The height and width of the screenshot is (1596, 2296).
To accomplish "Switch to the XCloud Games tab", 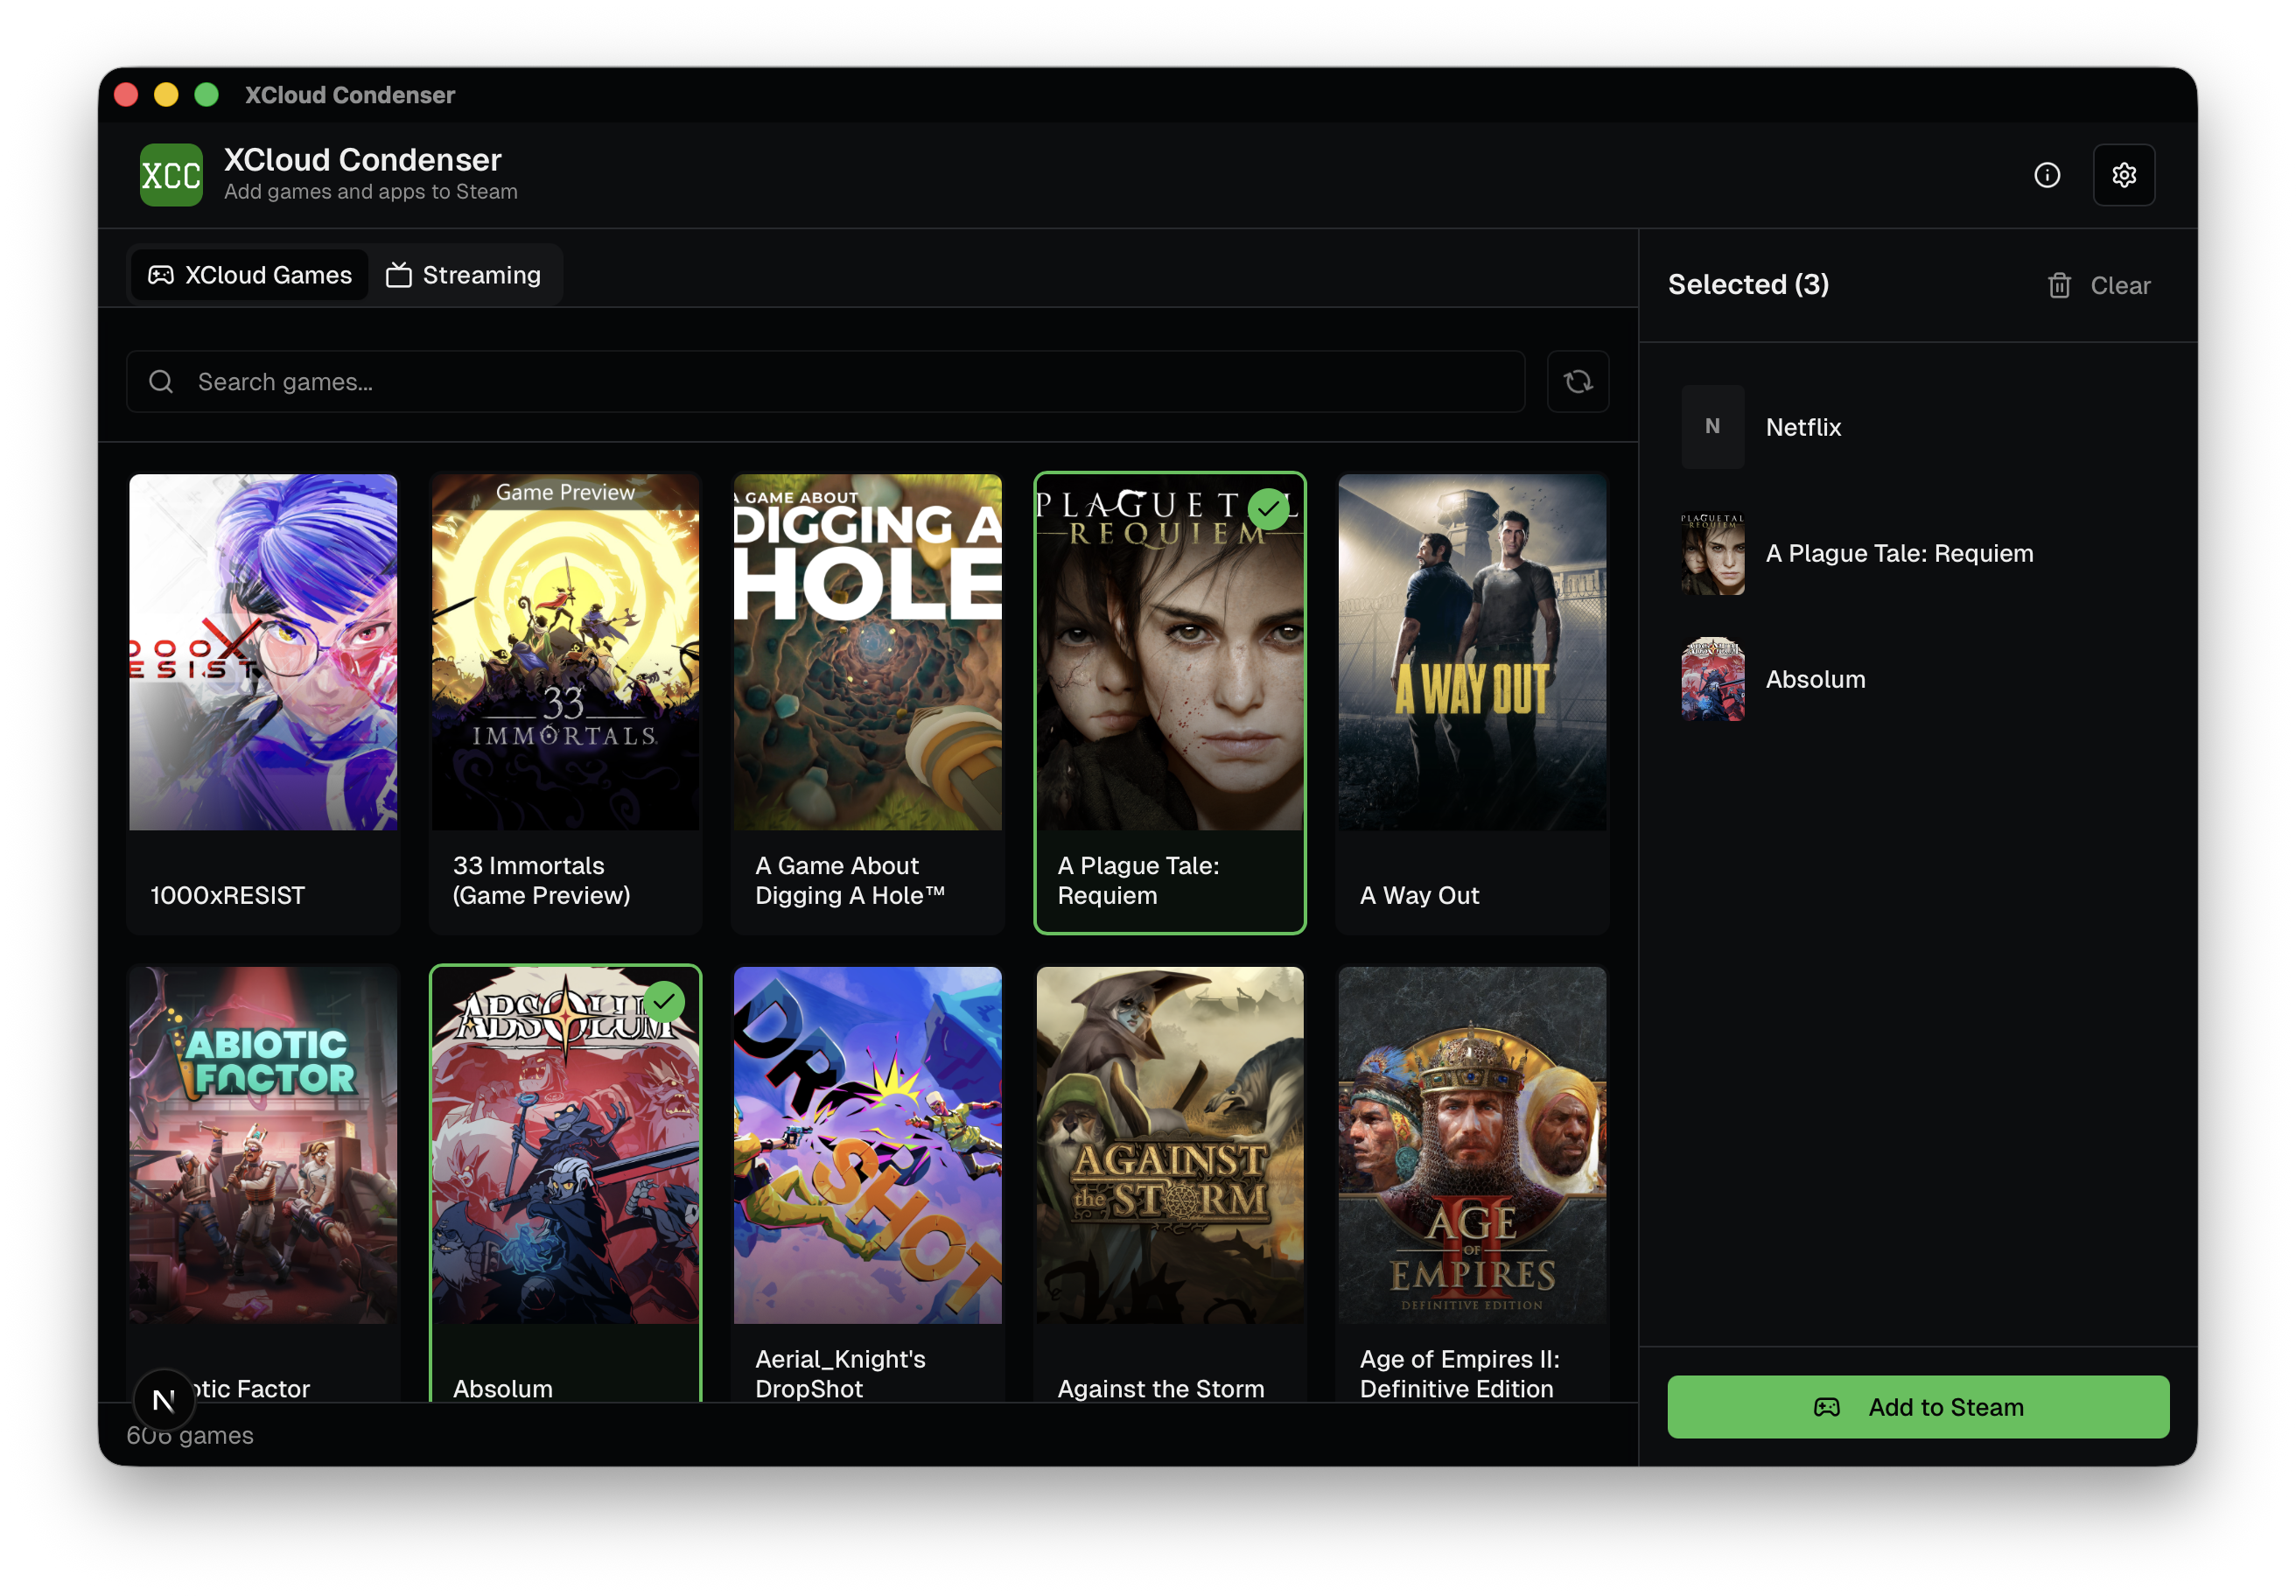I will (x=249, y=275).
